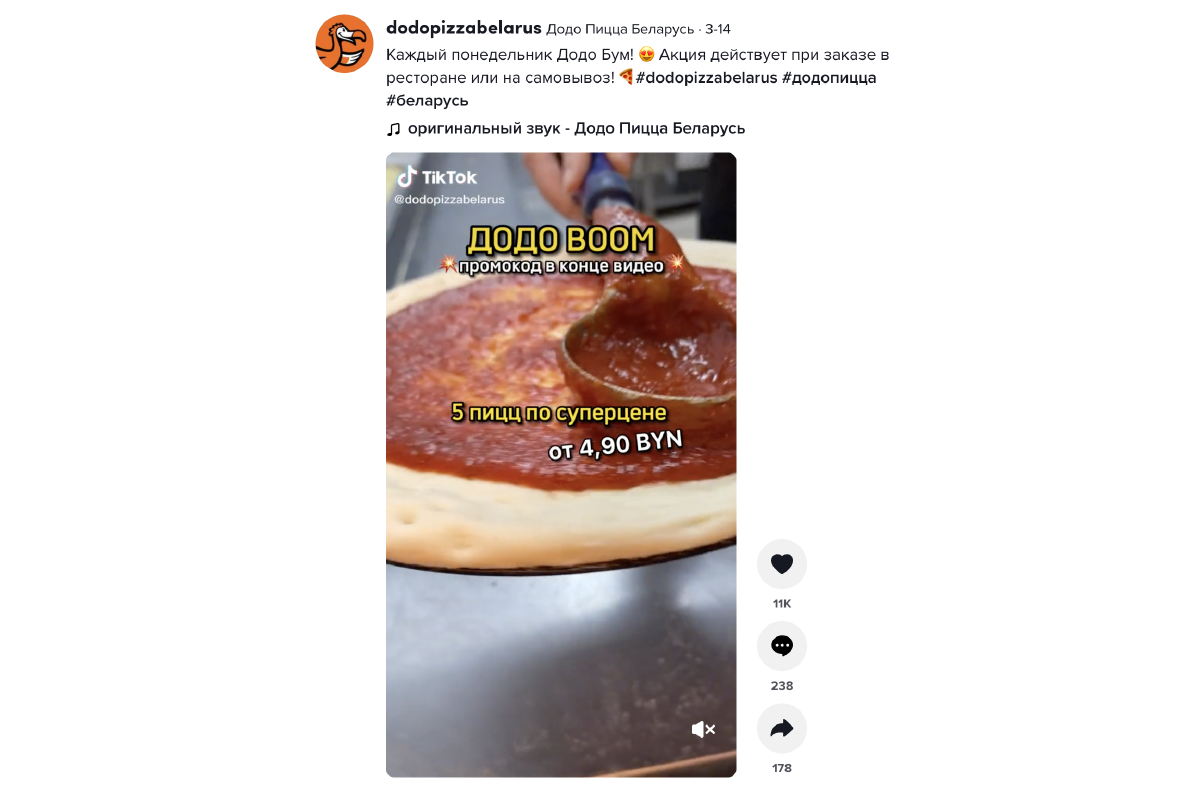Open the Dodo Pizza bird avatar

point(344,44)
